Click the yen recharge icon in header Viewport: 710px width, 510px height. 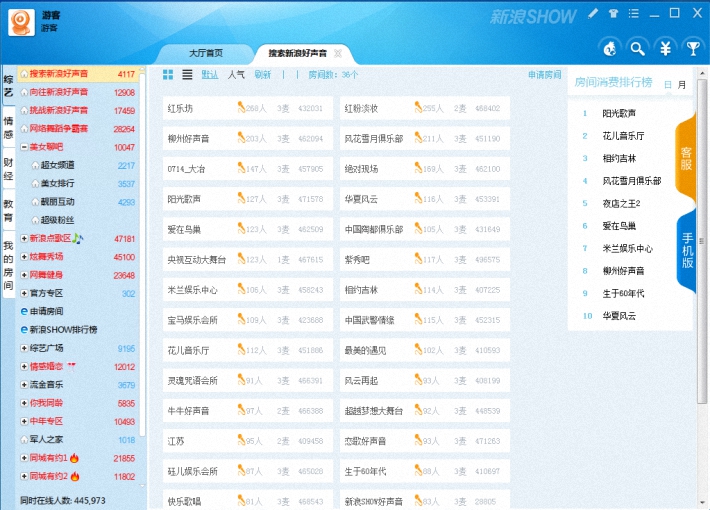665,47
